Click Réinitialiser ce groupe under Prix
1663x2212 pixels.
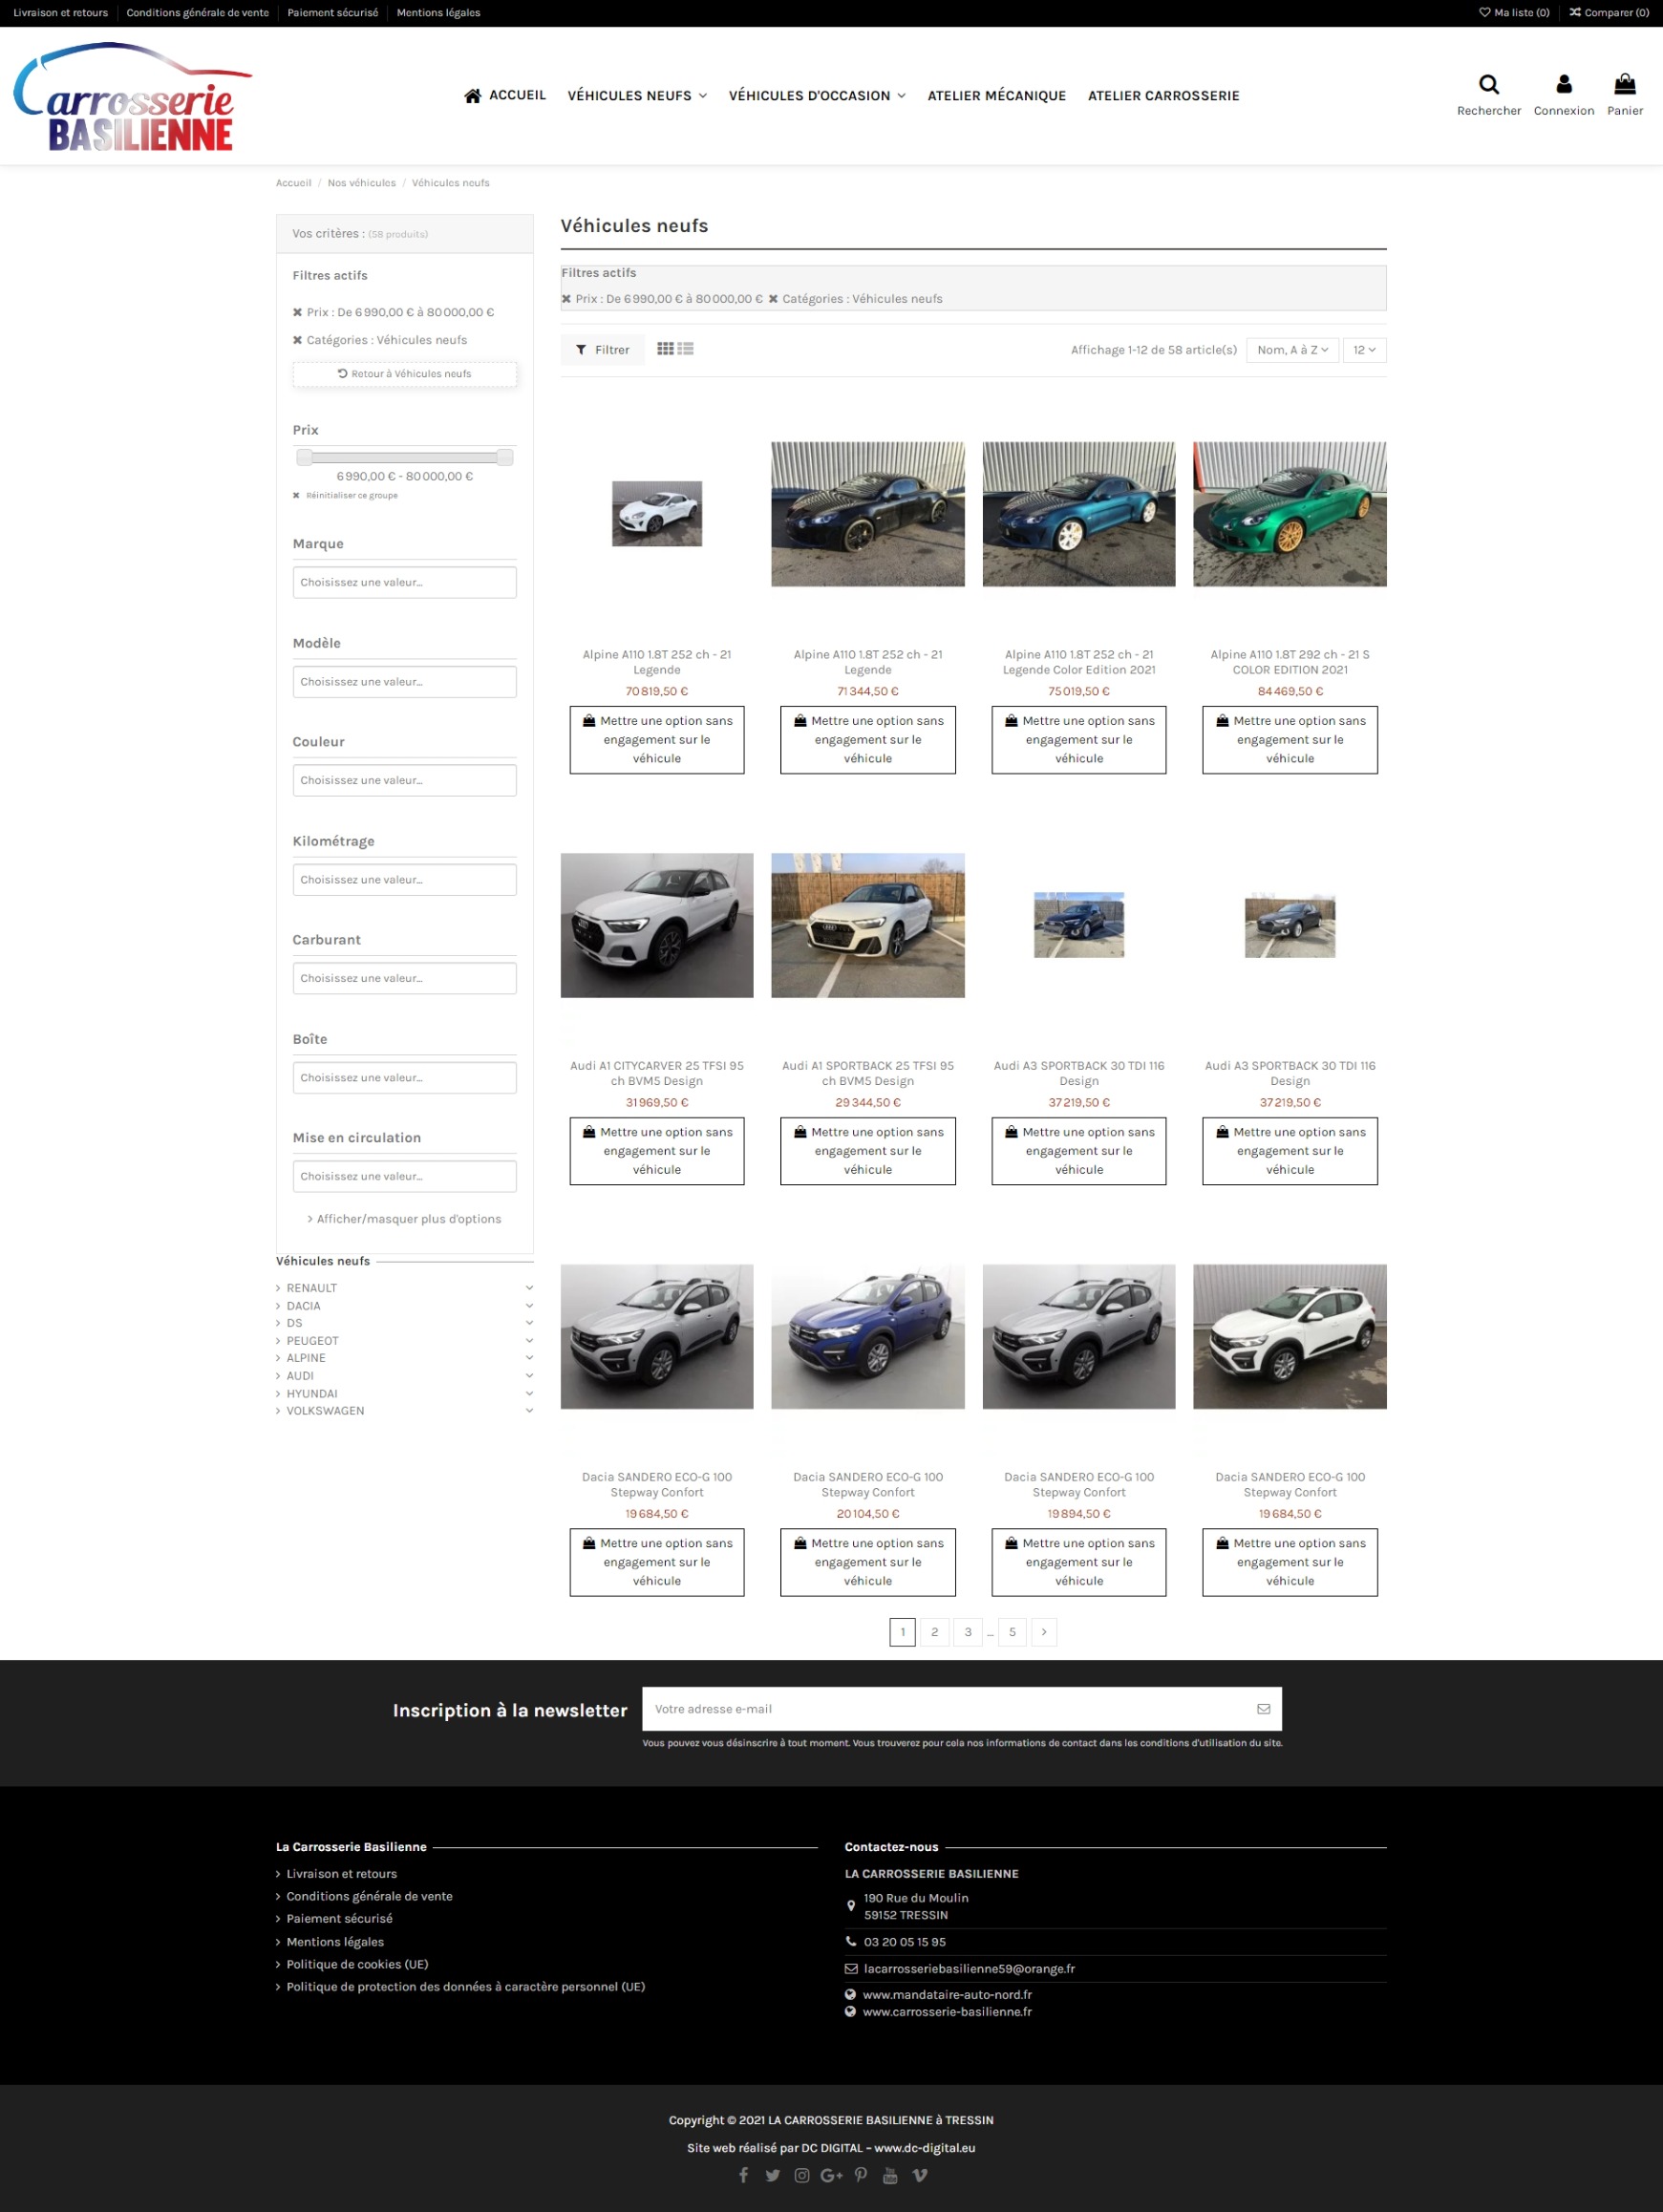346,496
